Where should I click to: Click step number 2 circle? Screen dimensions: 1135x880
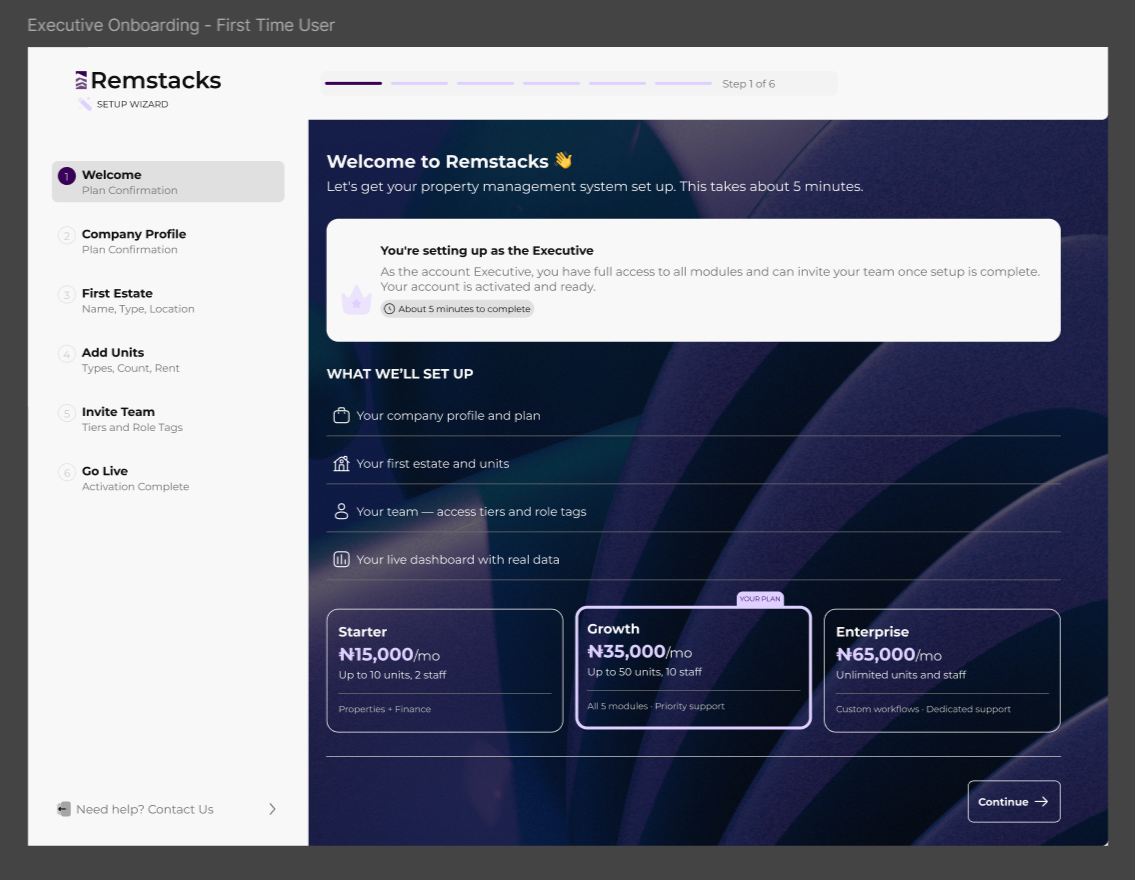(67, 235)
